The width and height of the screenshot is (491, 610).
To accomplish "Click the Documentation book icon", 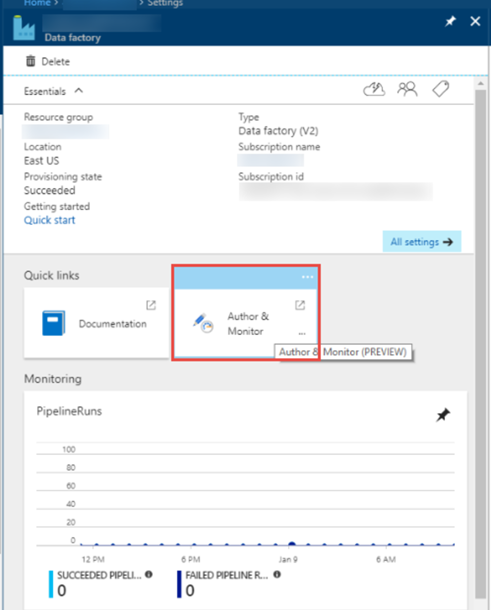I will click(53, 323).
